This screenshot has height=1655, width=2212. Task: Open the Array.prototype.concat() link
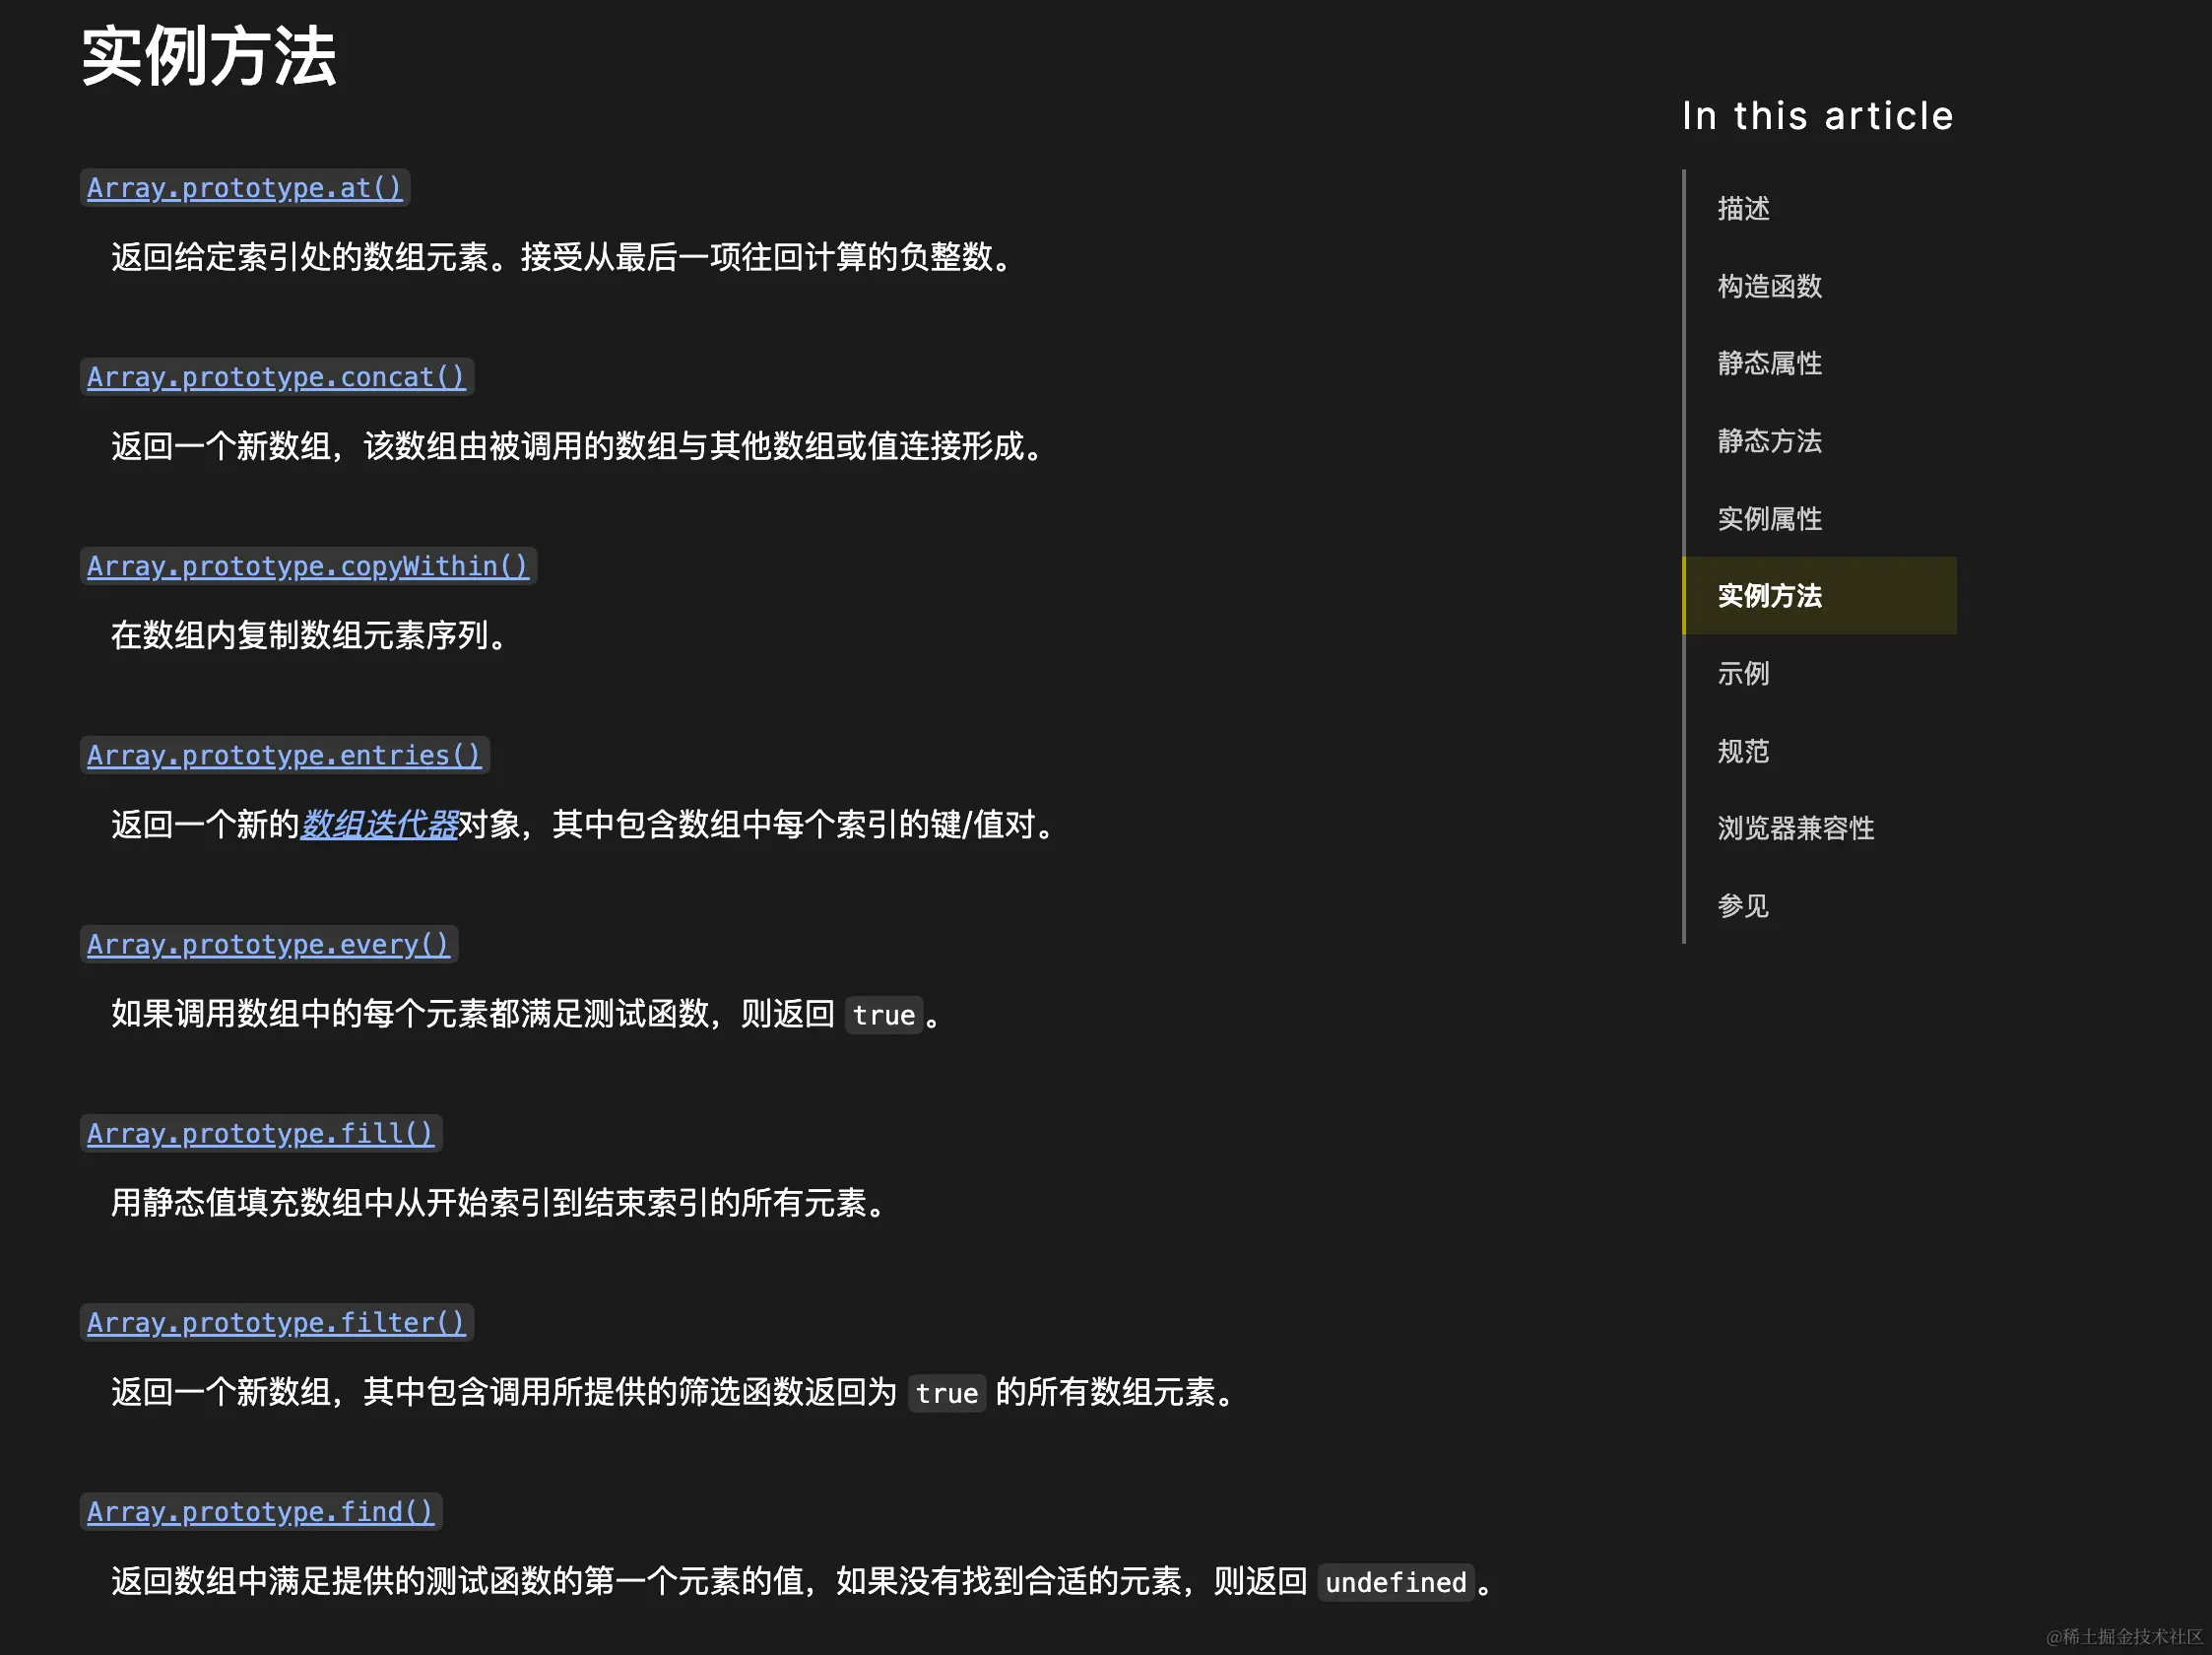[x=276, y=377]
